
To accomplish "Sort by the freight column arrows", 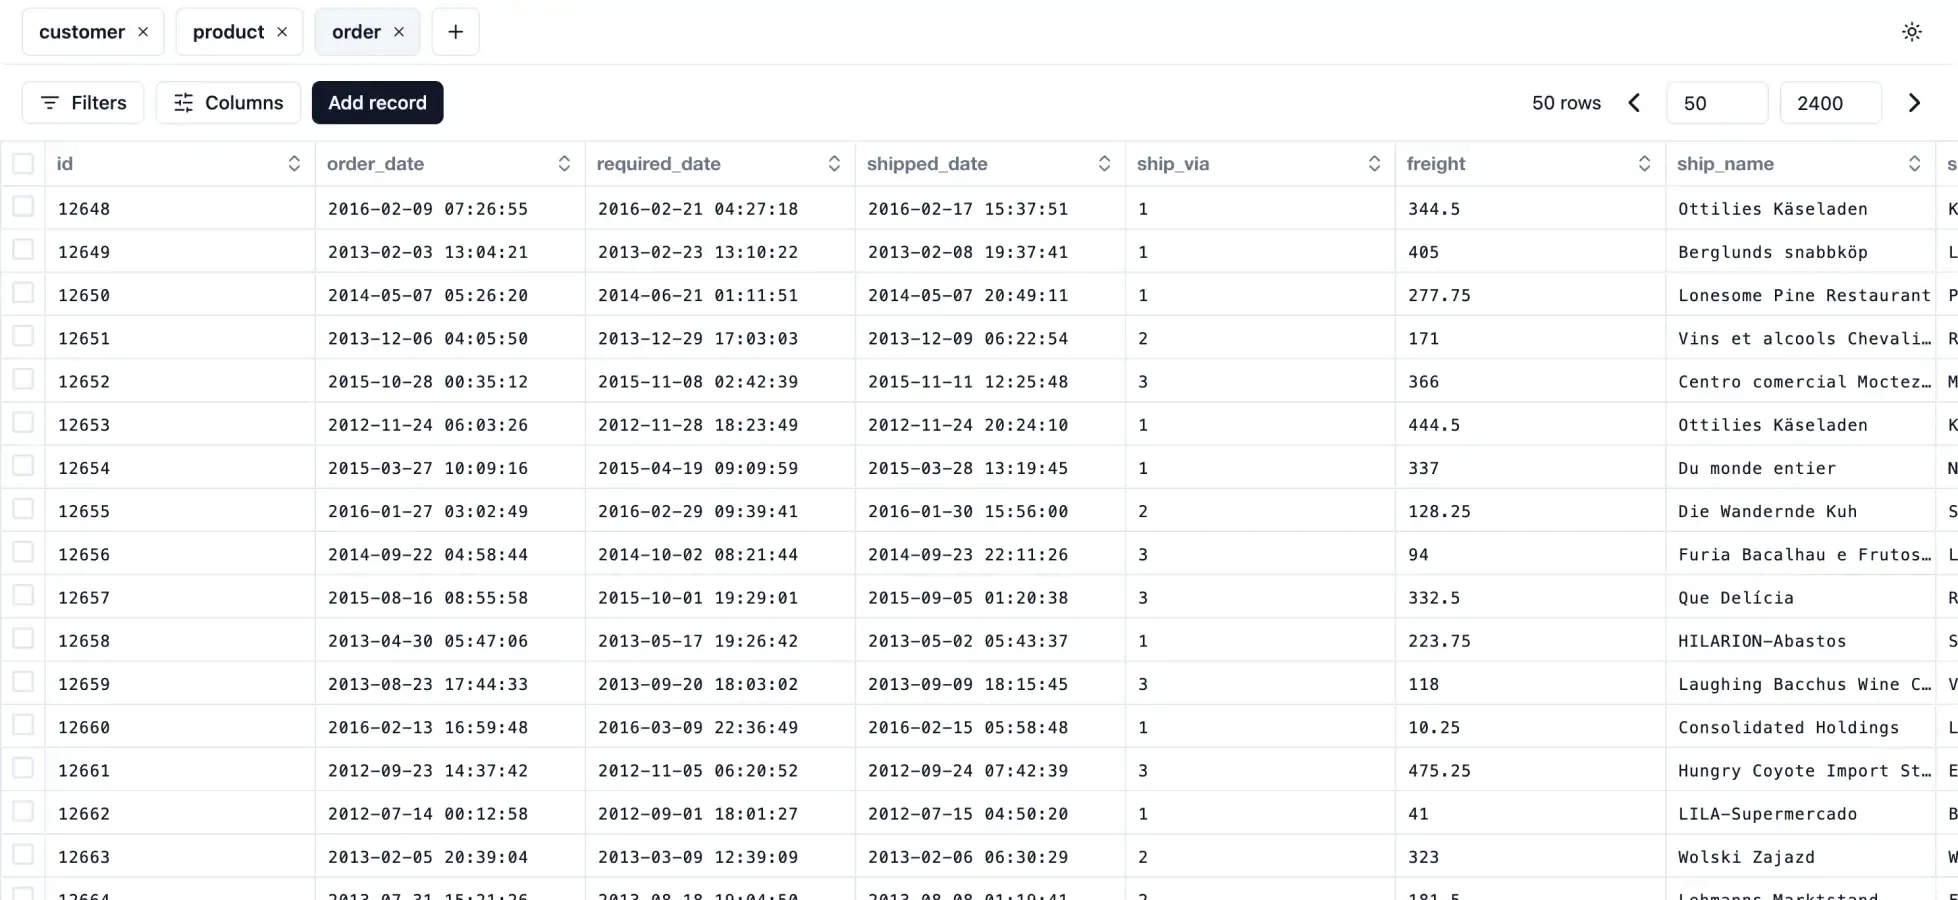I will click(x=1644, y=164).
